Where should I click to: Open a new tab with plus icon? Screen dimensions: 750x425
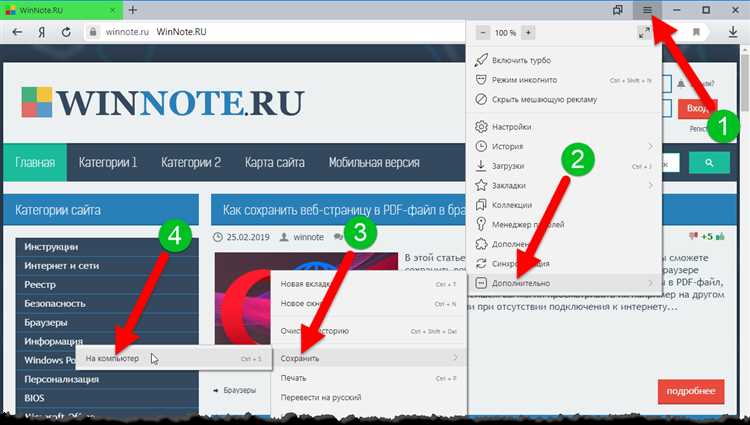[132, 10]
